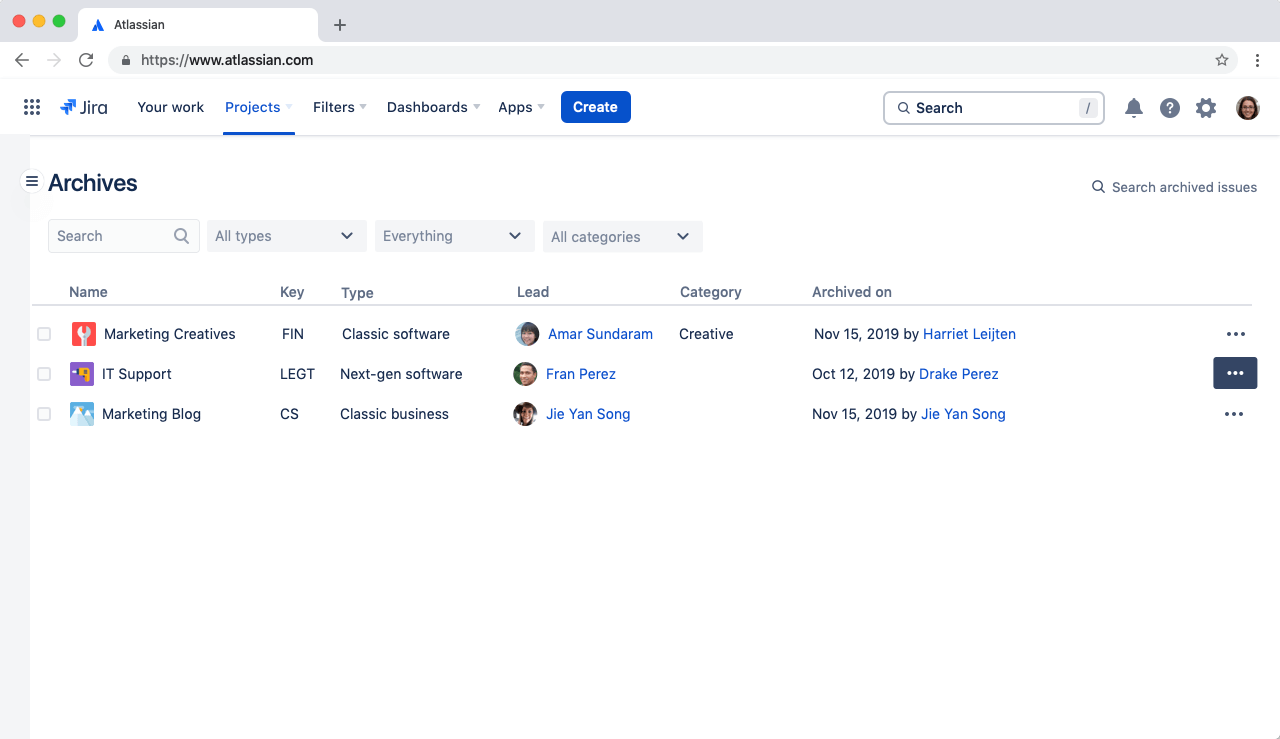Screen dimensions: 1280x739
Task: Expand the Everything filter dropdown
Action: click(454, 235)
